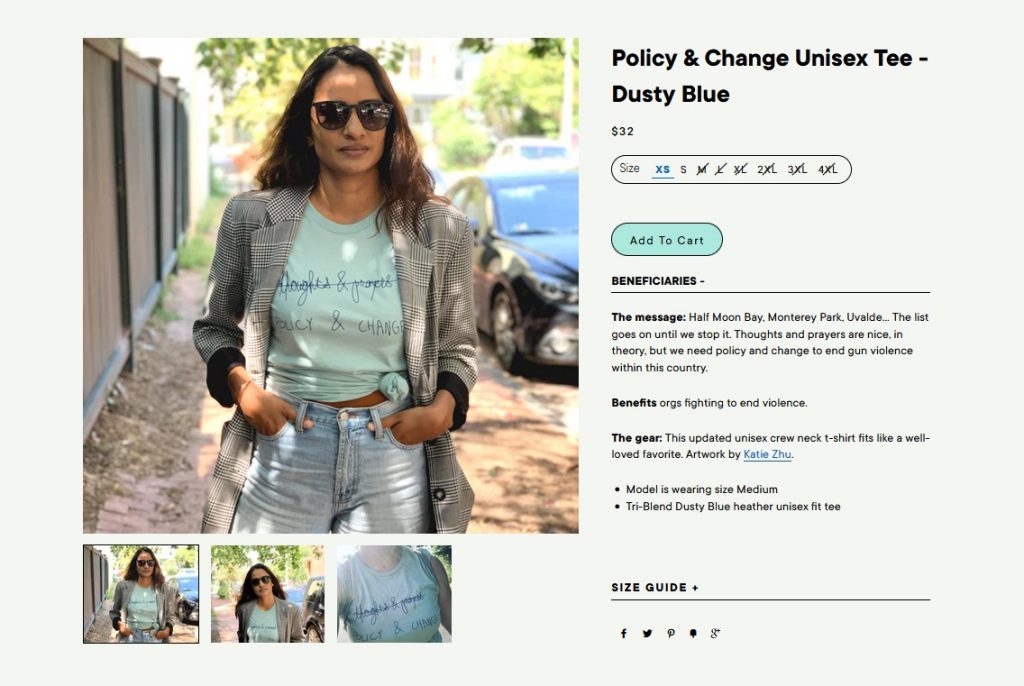The height and width of the screenshot is (686, 1024).
Task: Share the tee on Facebook
Action: point(623,633)
